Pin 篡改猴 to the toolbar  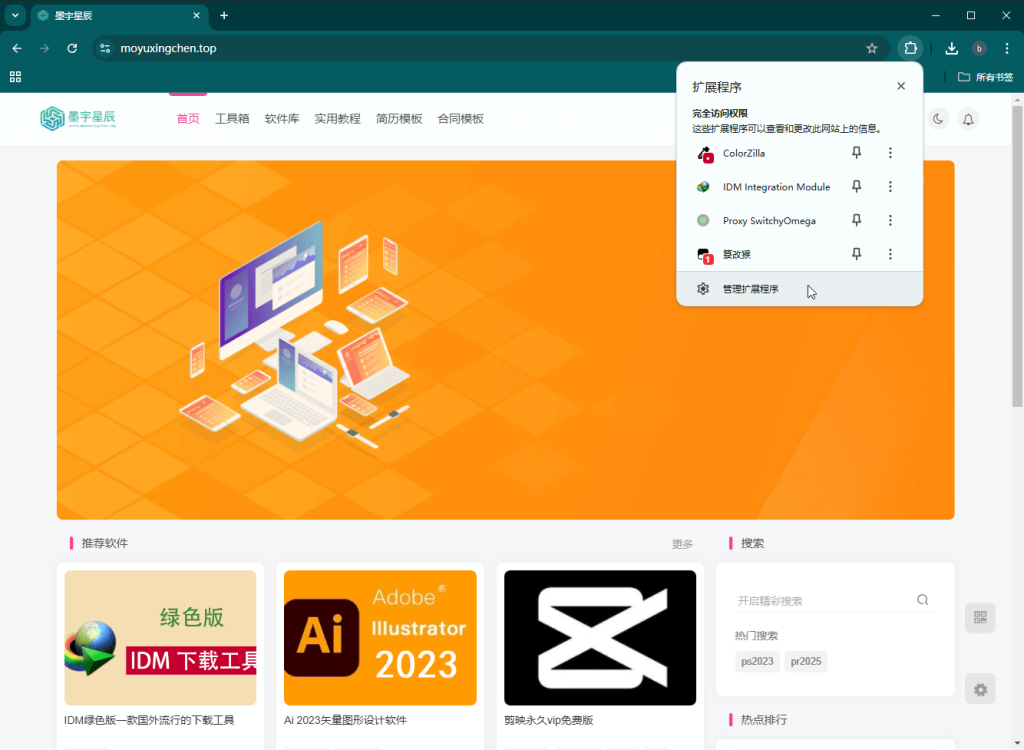(x=856, y=254)
